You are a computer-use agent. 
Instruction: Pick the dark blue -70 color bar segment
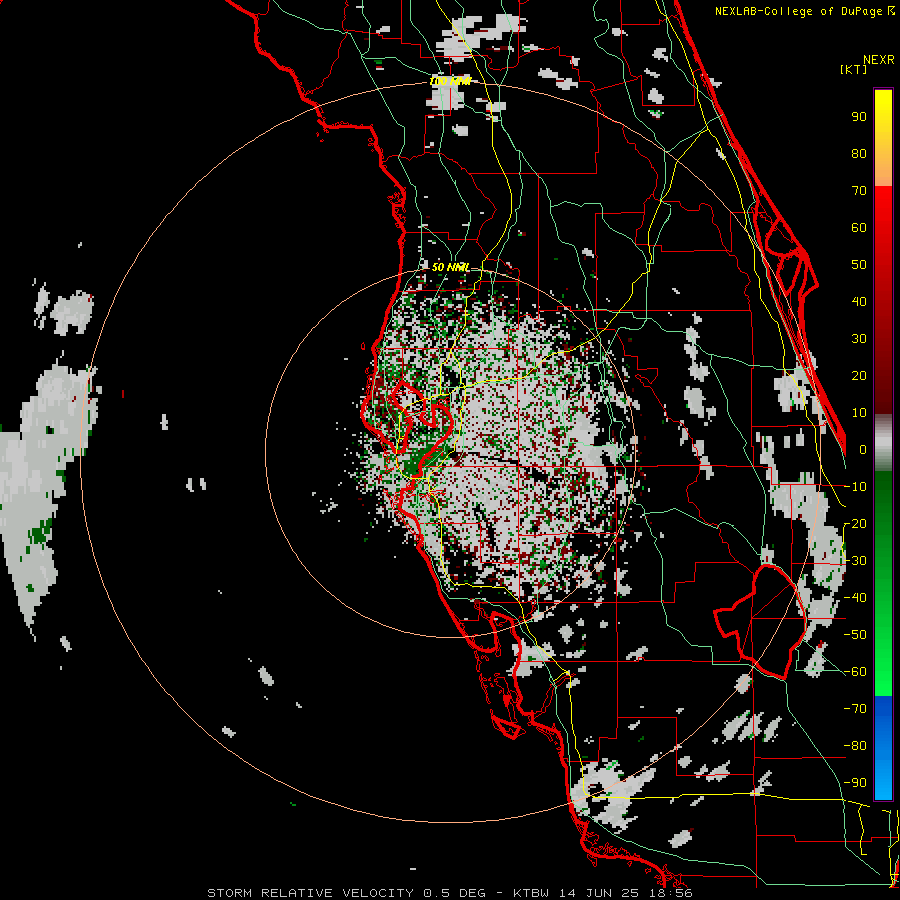click(883, 708)
